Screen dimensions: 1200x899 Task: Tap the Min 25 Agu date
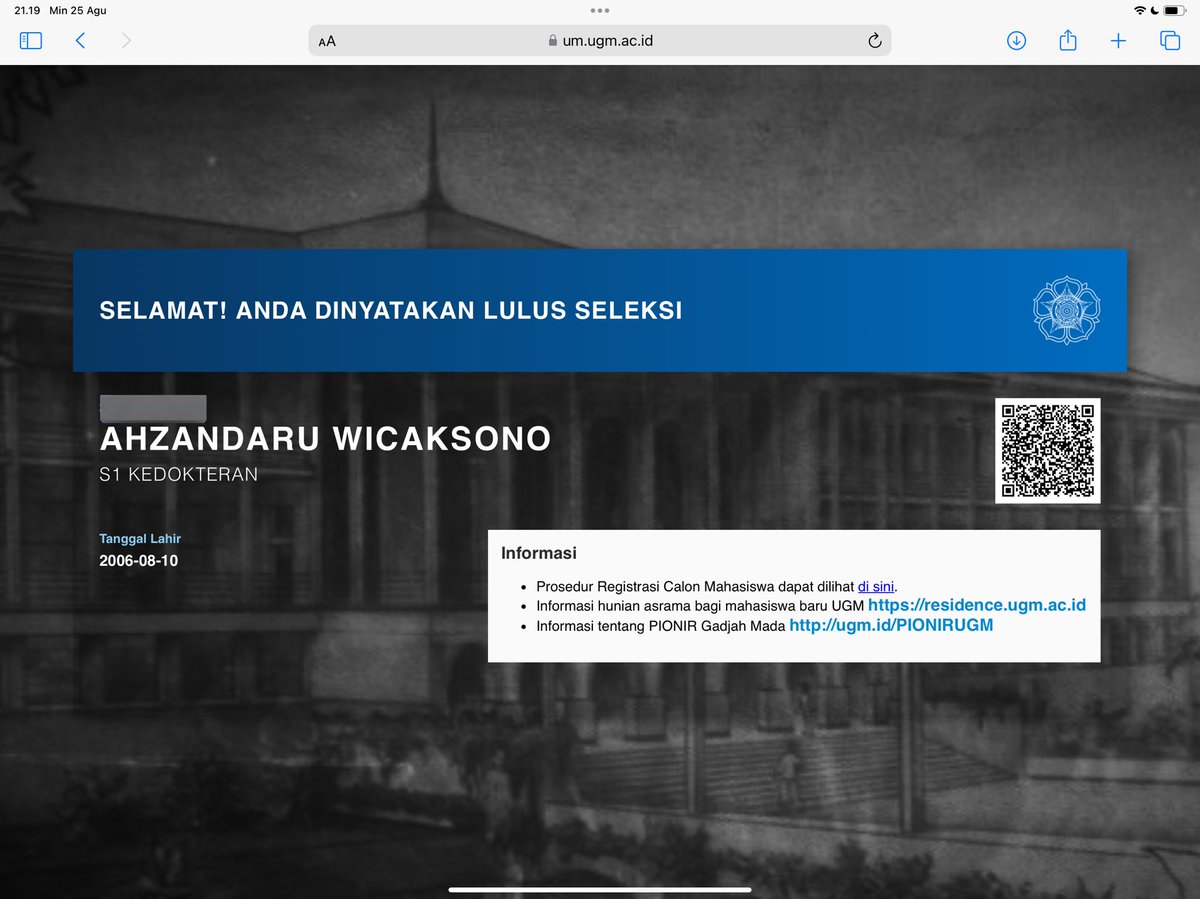coord(77,10)
